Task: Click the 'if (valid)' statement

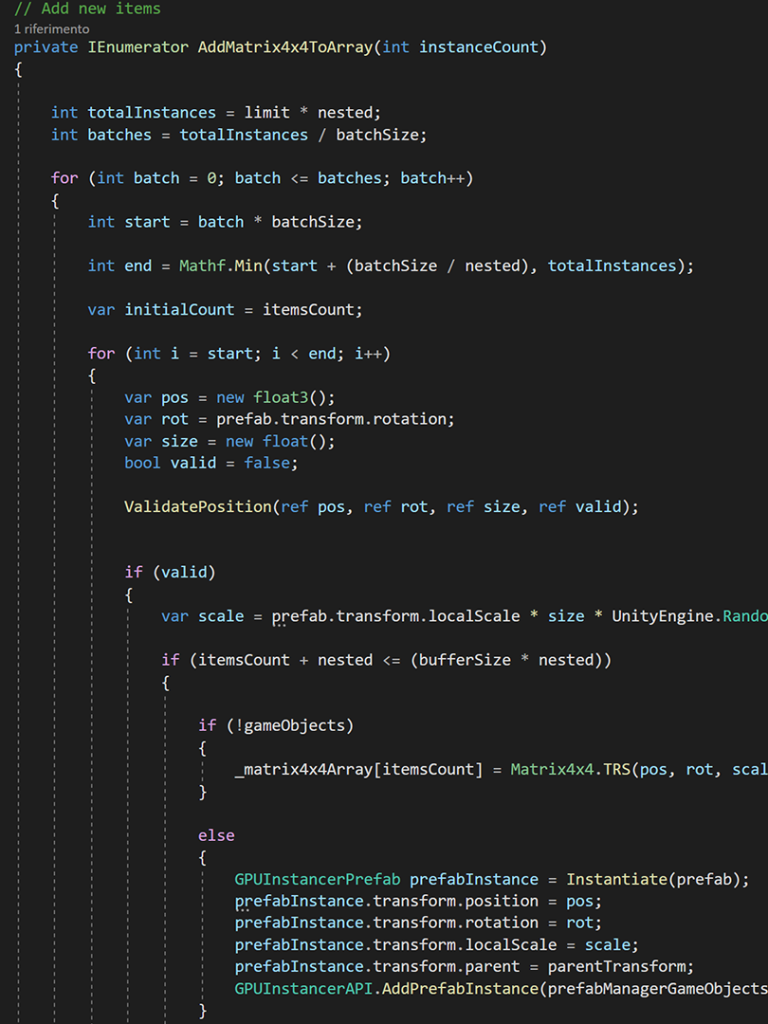Action: tap(170, 573)
